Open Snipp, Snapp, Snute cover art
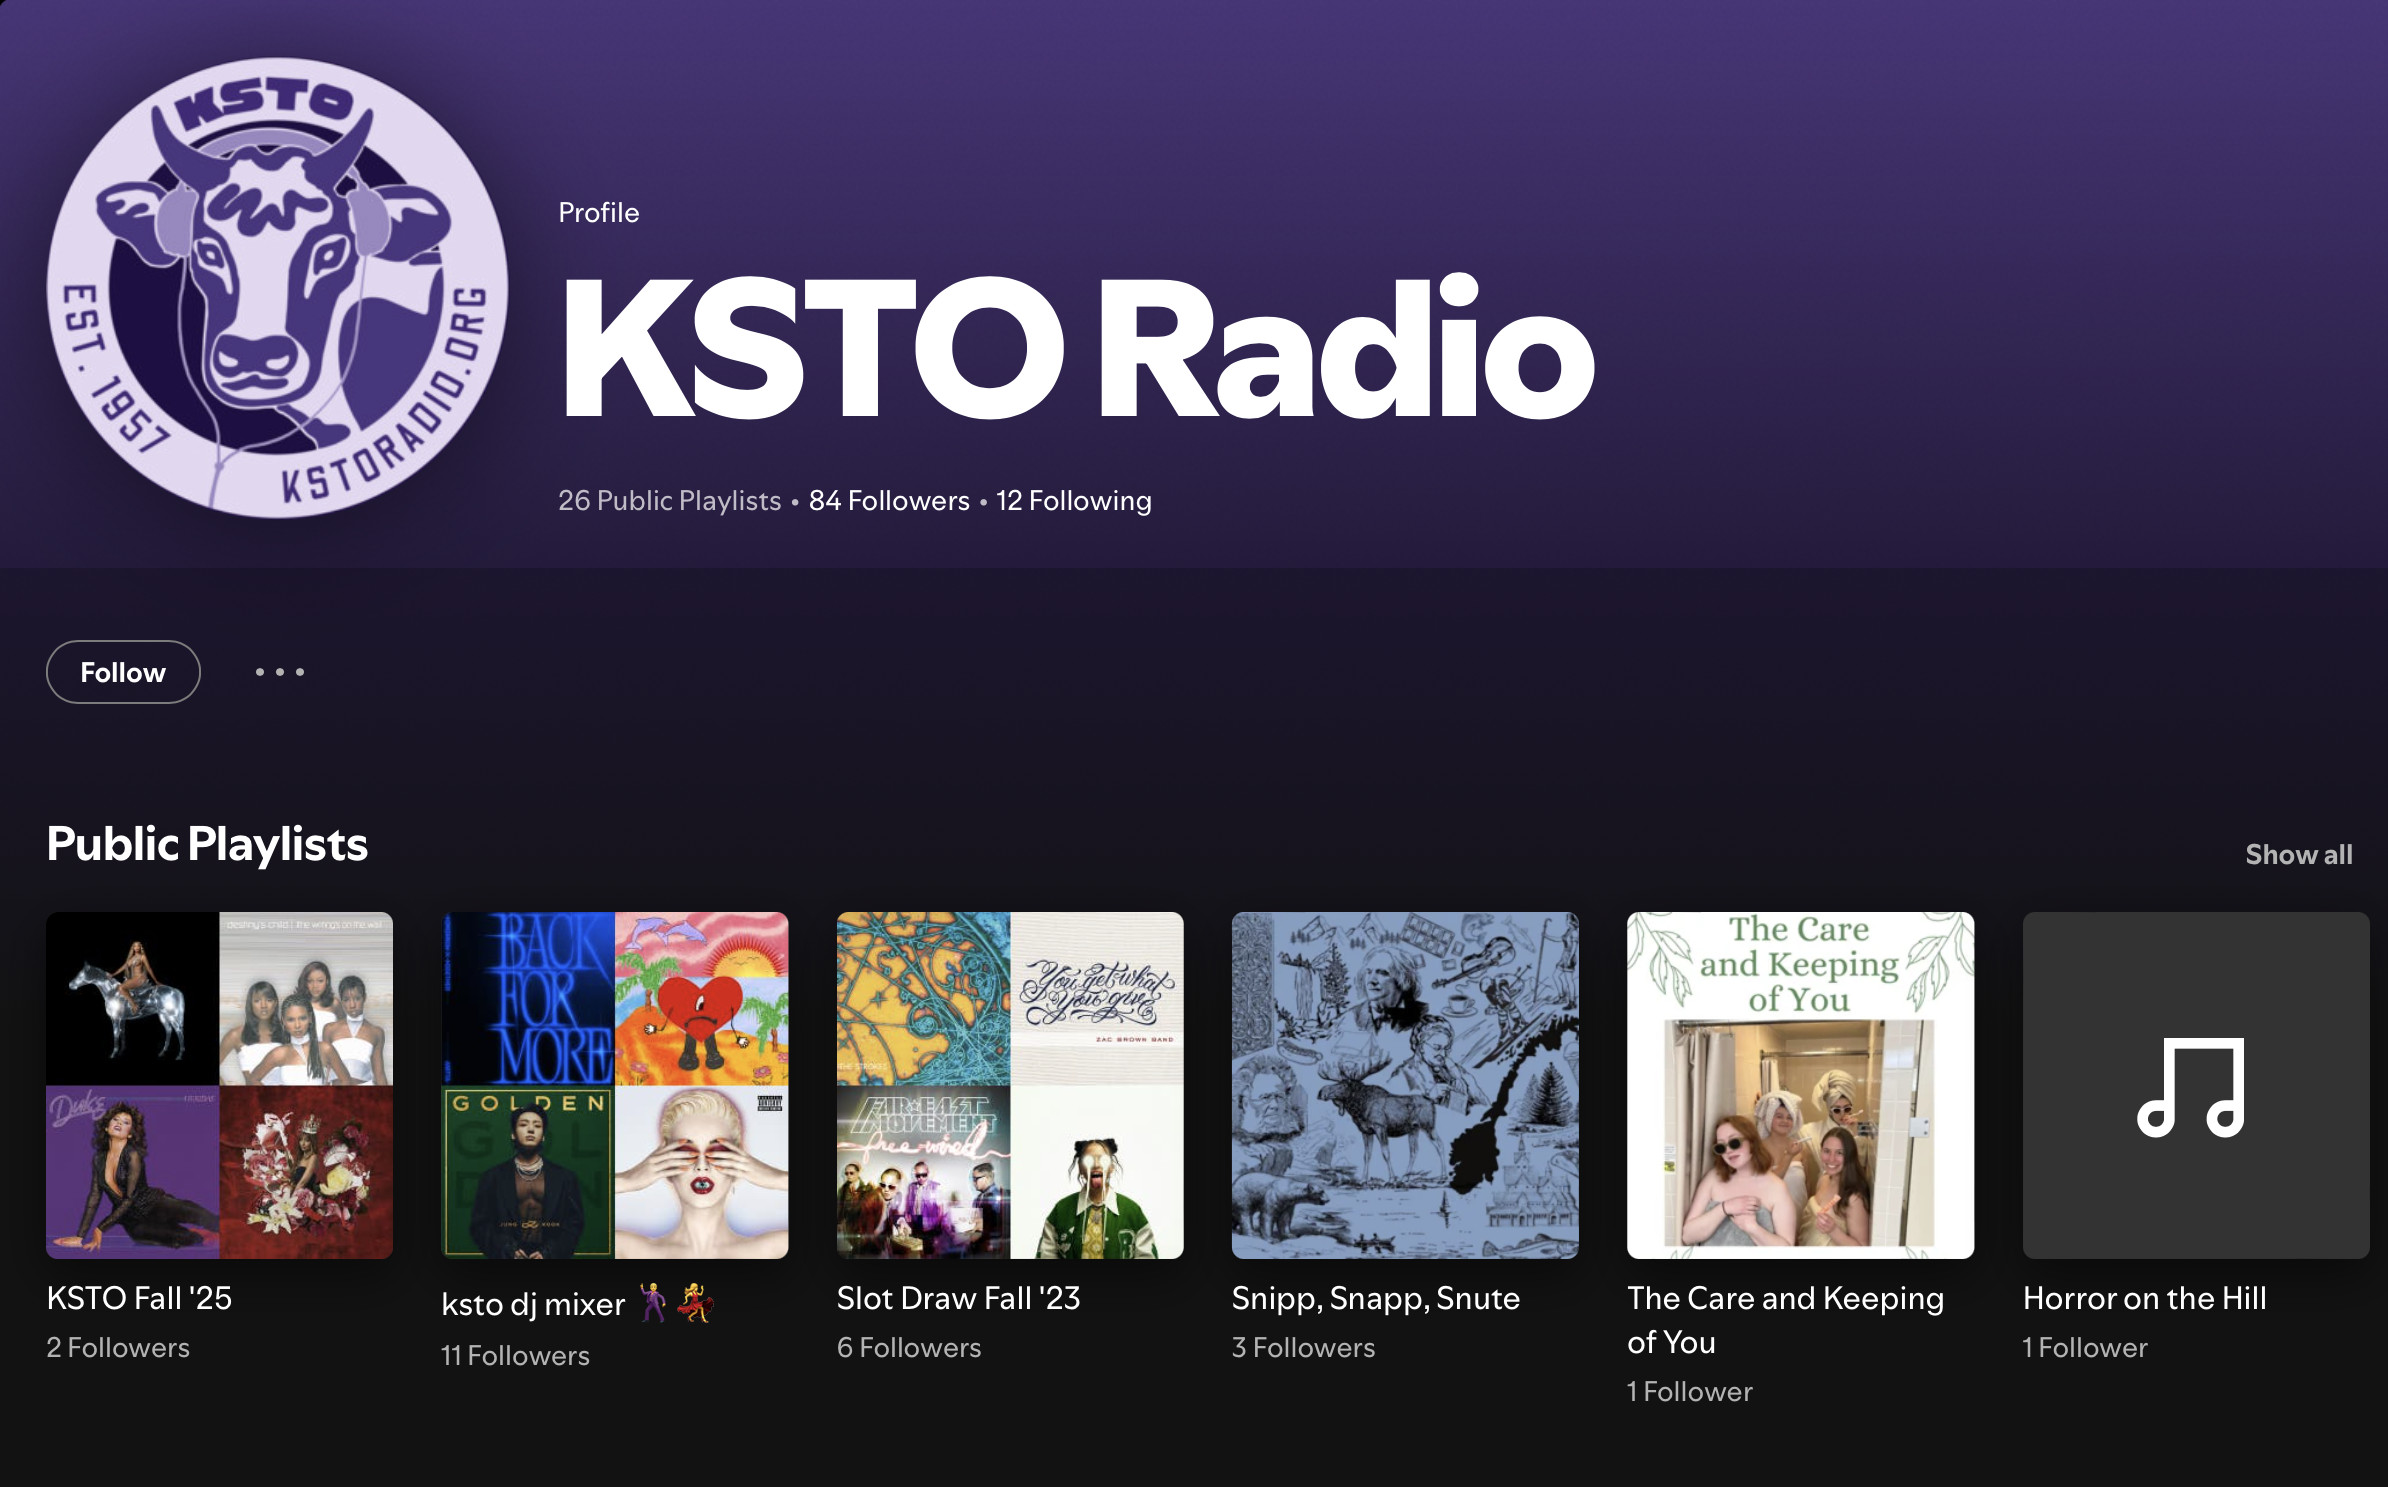This screenshot has width=2388, height=1487. (x=1405, y=1085)
